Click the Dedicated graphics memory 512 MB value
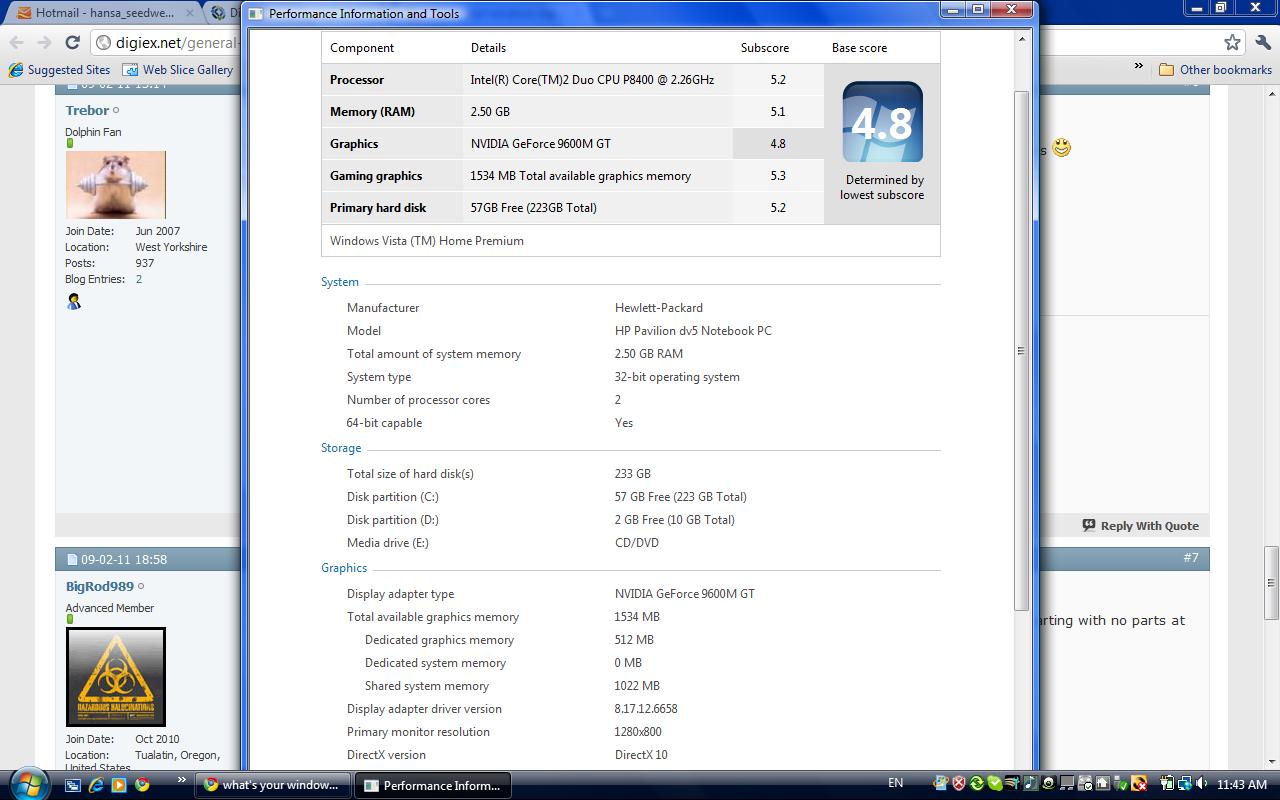The width and height of the screenshot is (1280, 800). tap(634, 640)
